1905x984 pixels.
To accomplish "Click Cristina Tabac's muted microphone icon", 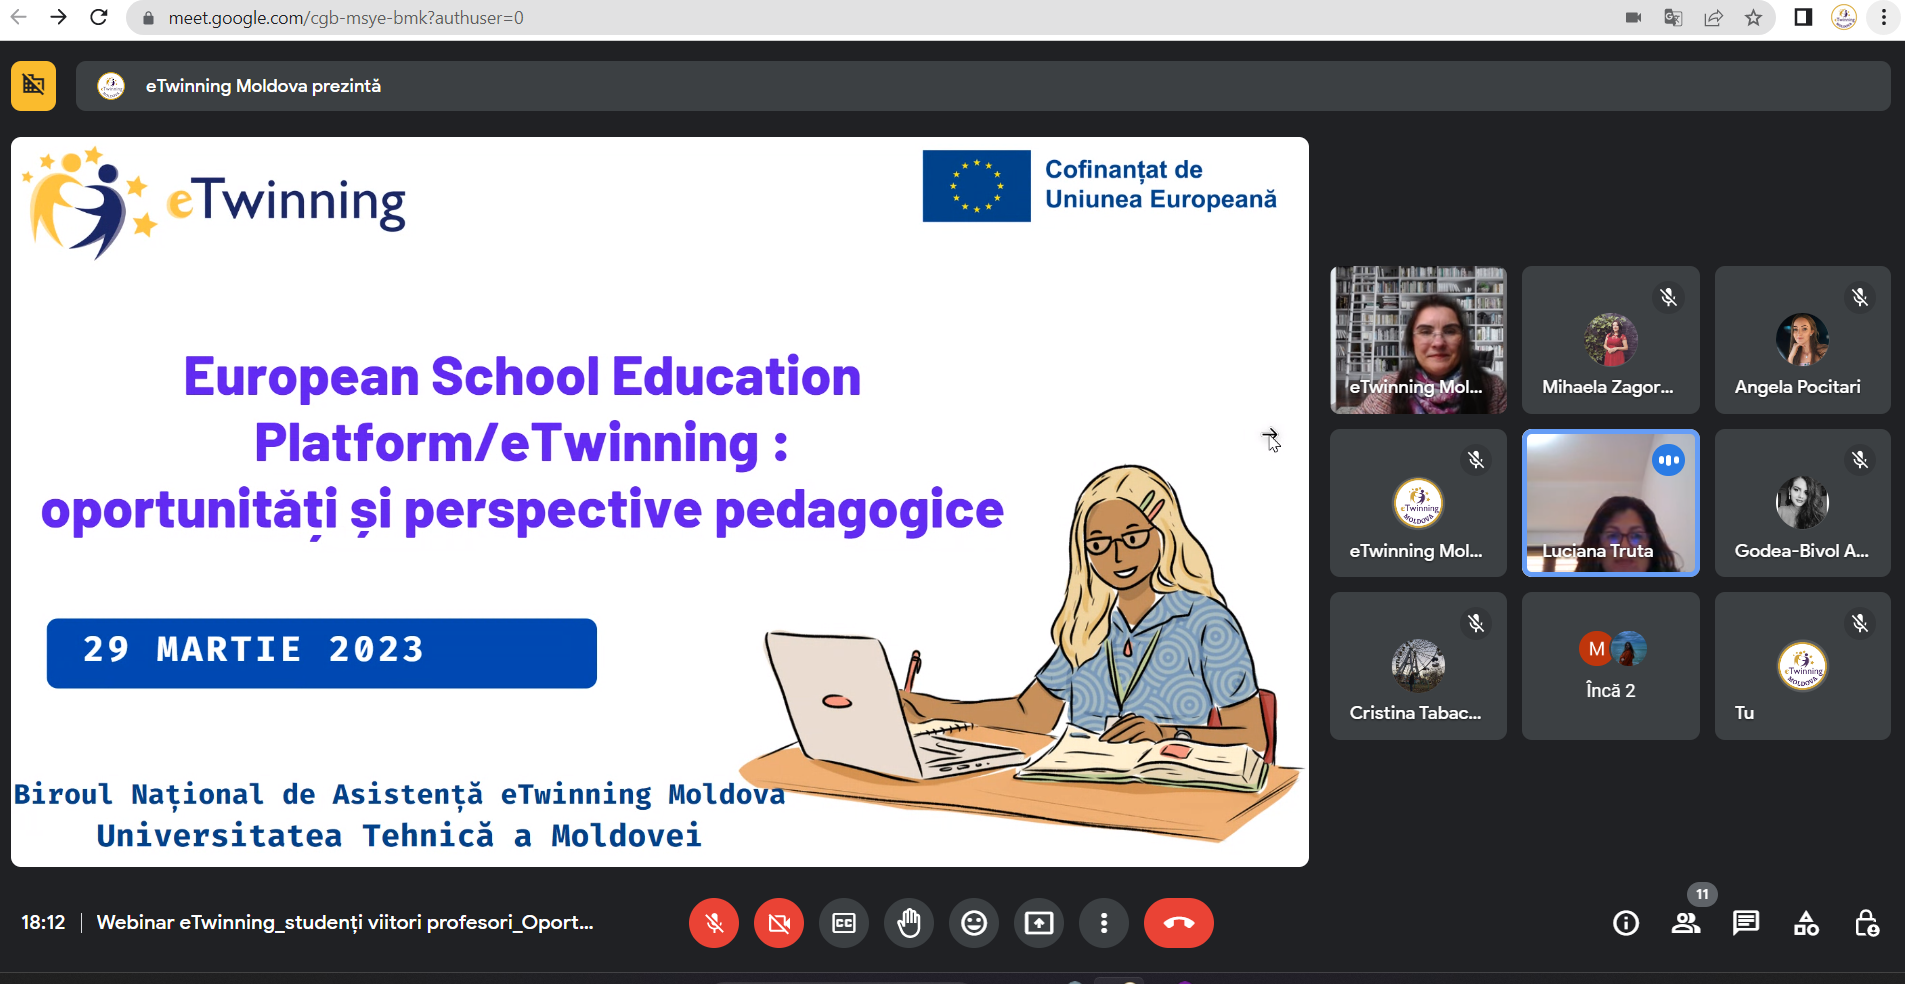I will 1476,624.
